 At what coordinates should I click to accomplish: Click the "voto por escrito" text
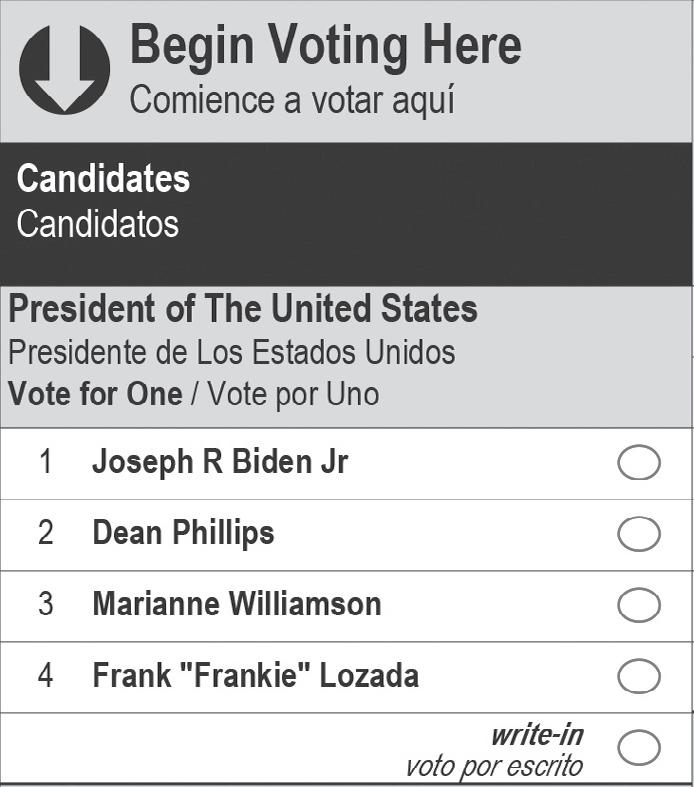pos(493,767)
